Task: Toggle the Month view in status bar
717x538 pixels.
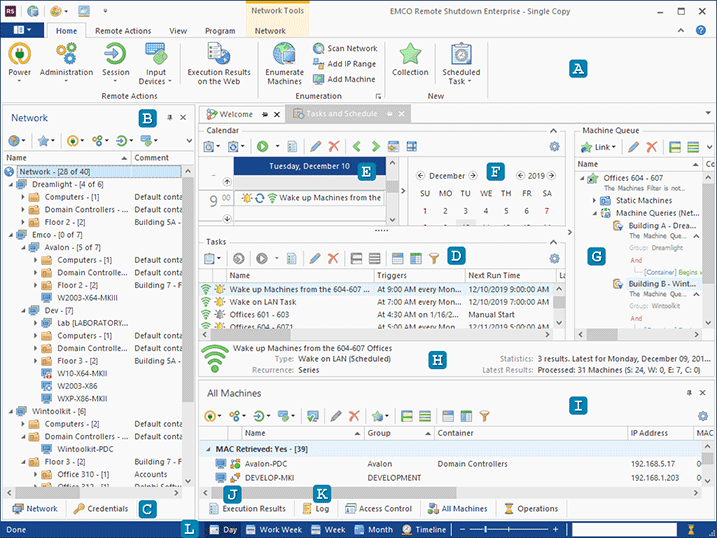Action: pos(372,529)
